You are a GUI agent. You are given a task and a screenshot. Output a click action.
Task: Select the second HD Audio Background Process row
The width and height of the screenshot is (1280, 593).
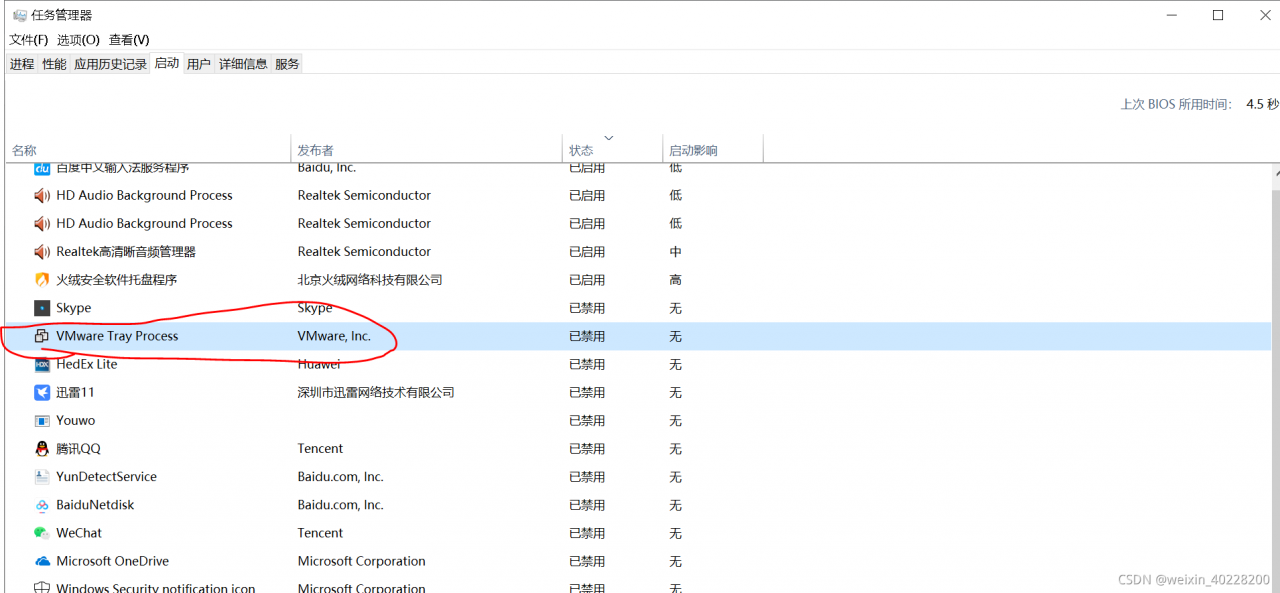(x=638, y=224)
